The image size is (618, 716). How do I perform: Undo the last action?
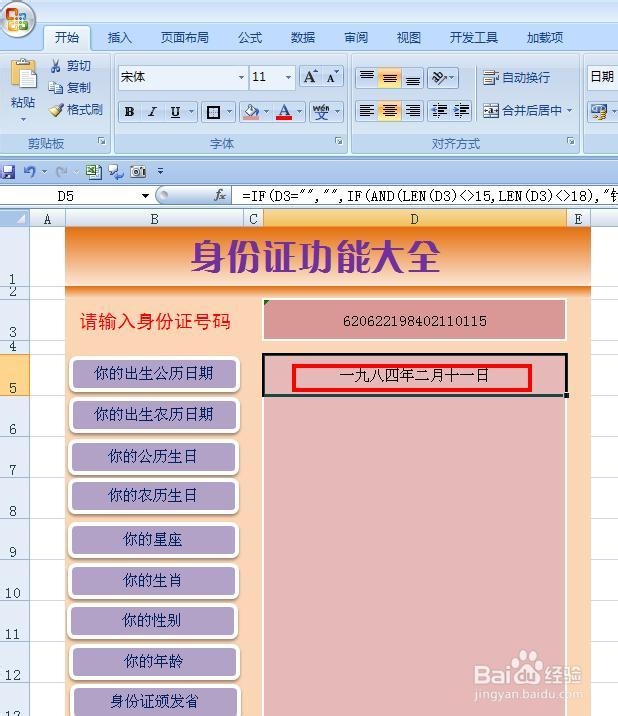click(30, 172)
